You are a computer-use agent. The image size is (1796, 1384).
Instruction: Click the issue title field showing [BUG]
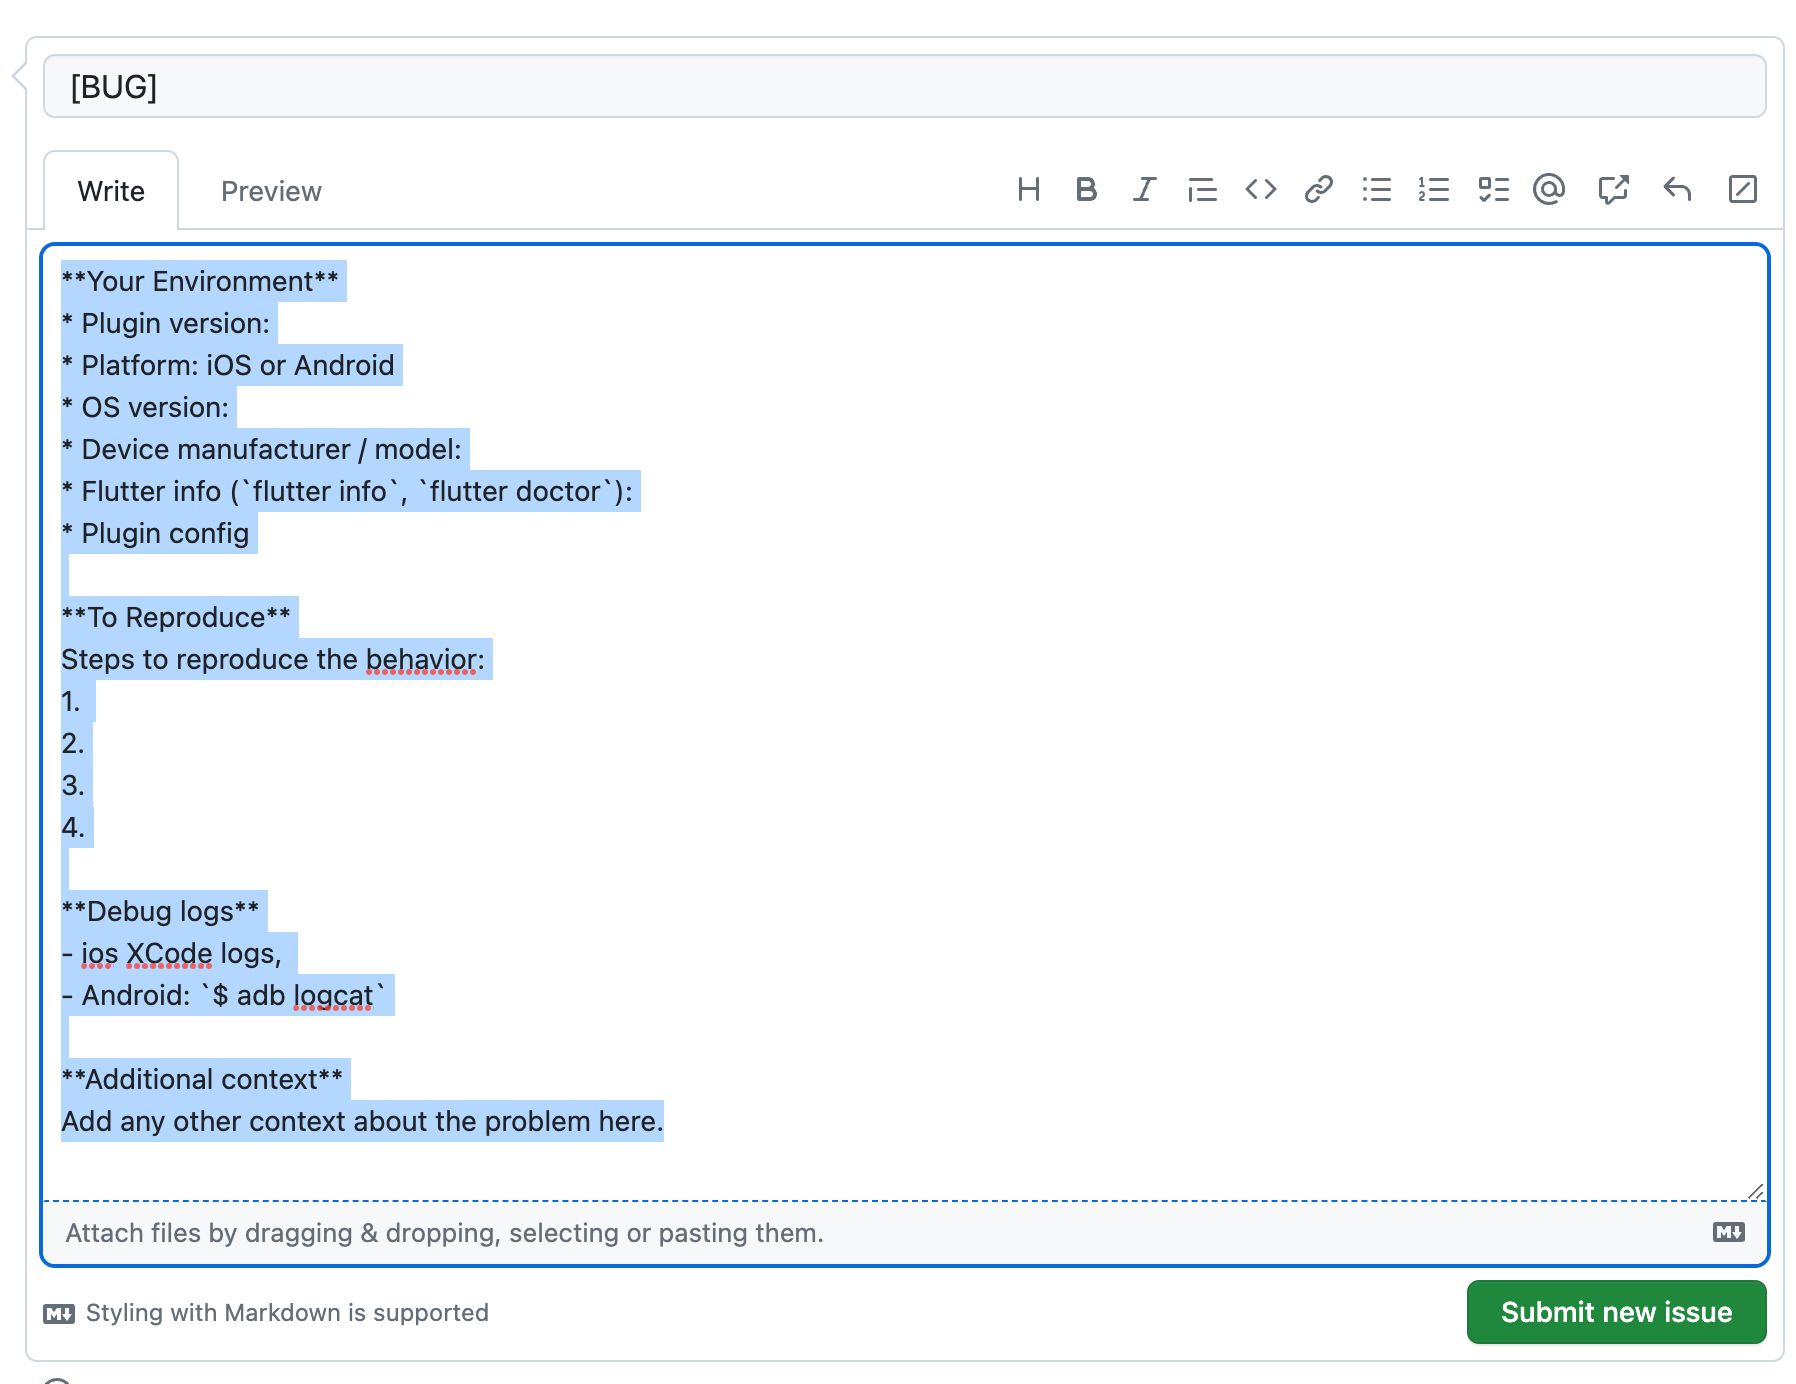[x=900, y=87]
